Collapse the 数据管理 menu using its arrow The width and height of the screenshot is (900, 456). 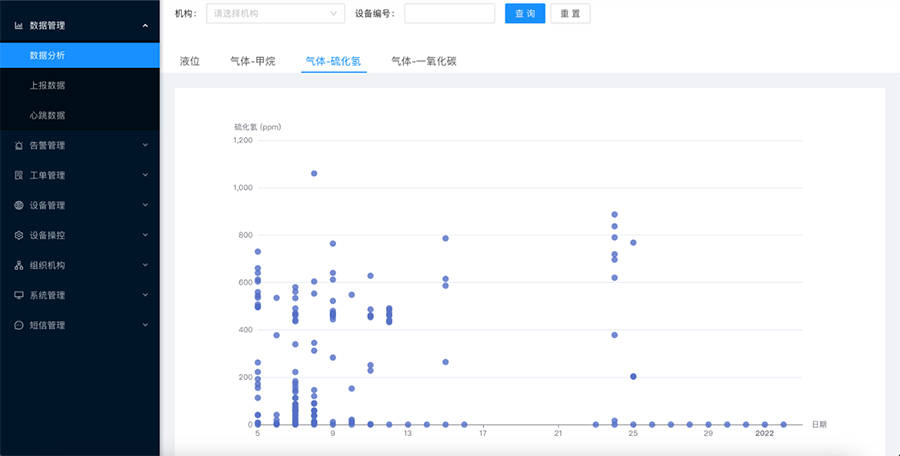coord(145,25)
